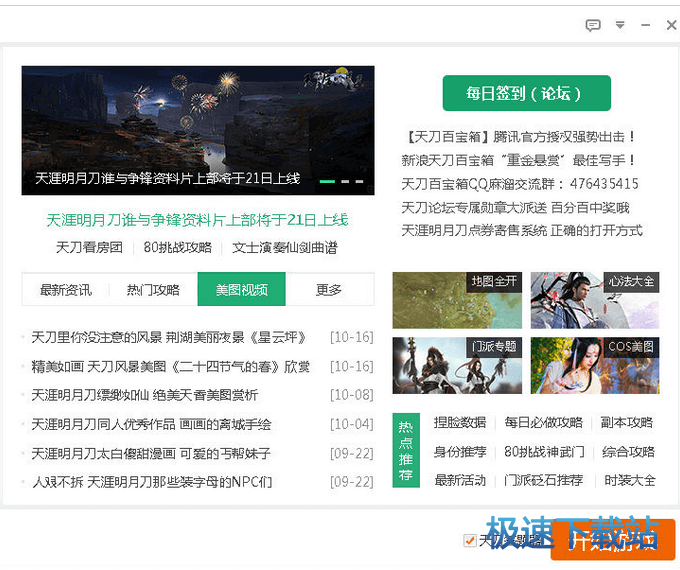This screenshot has height=570, width=680.
Task: Click the 最新活动 hot link
Action: [460, 480]
